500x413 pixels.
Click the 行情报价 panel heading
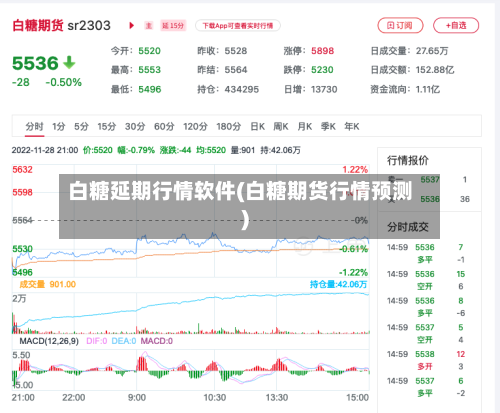coord(408,160)
